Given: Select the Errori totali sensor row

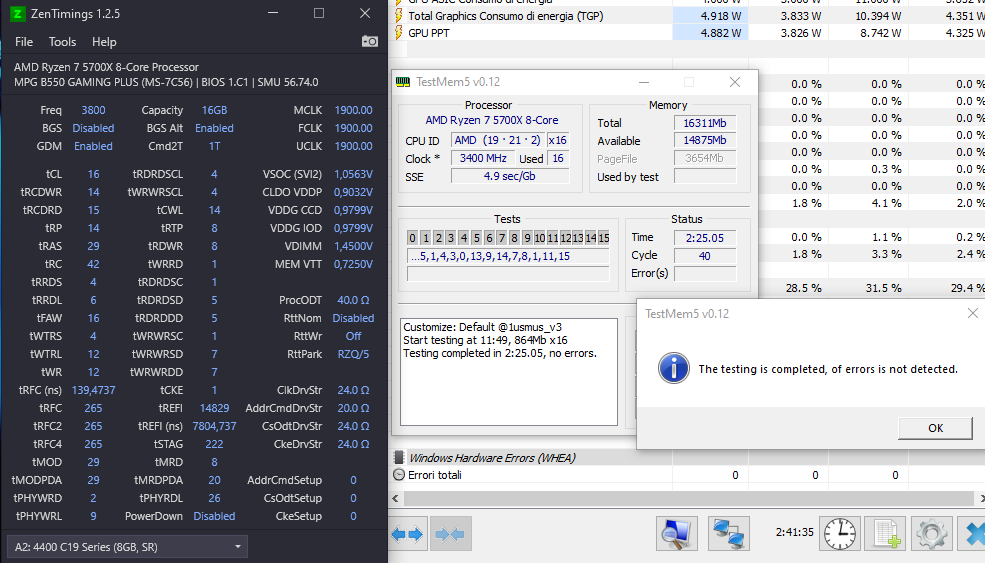Looking at the screenshot, I should coord(687,475).
